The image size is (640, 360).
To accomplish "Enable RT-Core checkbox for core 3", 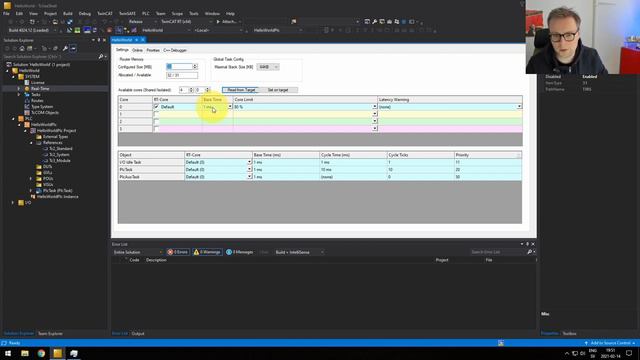I will point(156,129).
